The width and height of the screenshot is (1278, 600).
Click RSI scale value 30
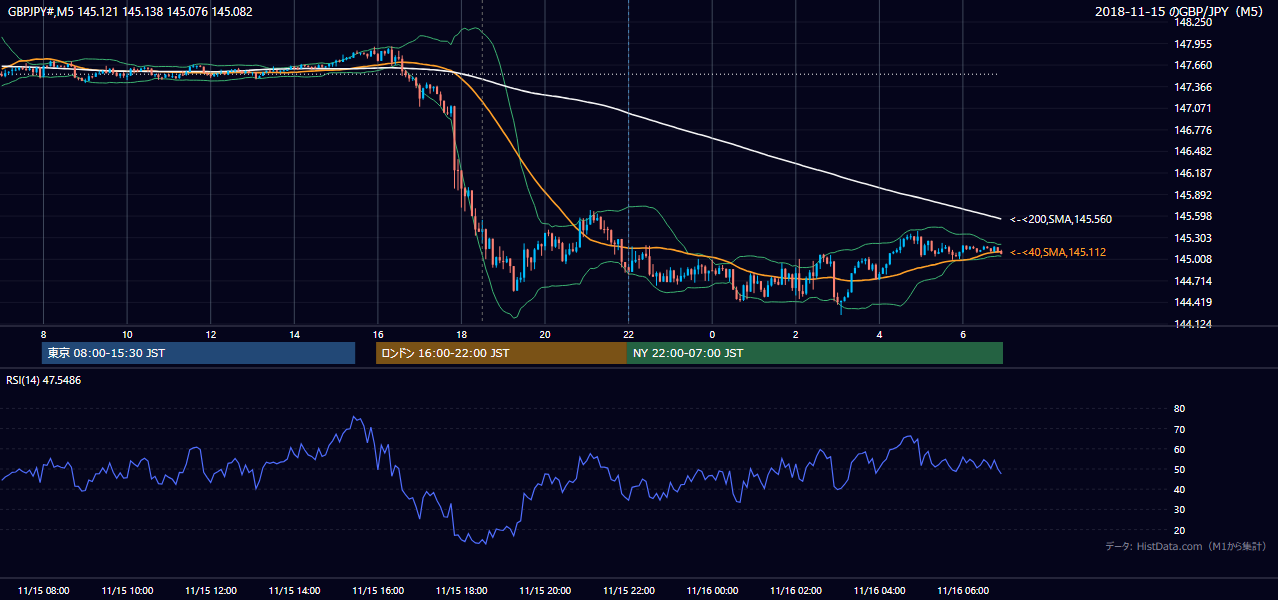(x=1179, y=510)
